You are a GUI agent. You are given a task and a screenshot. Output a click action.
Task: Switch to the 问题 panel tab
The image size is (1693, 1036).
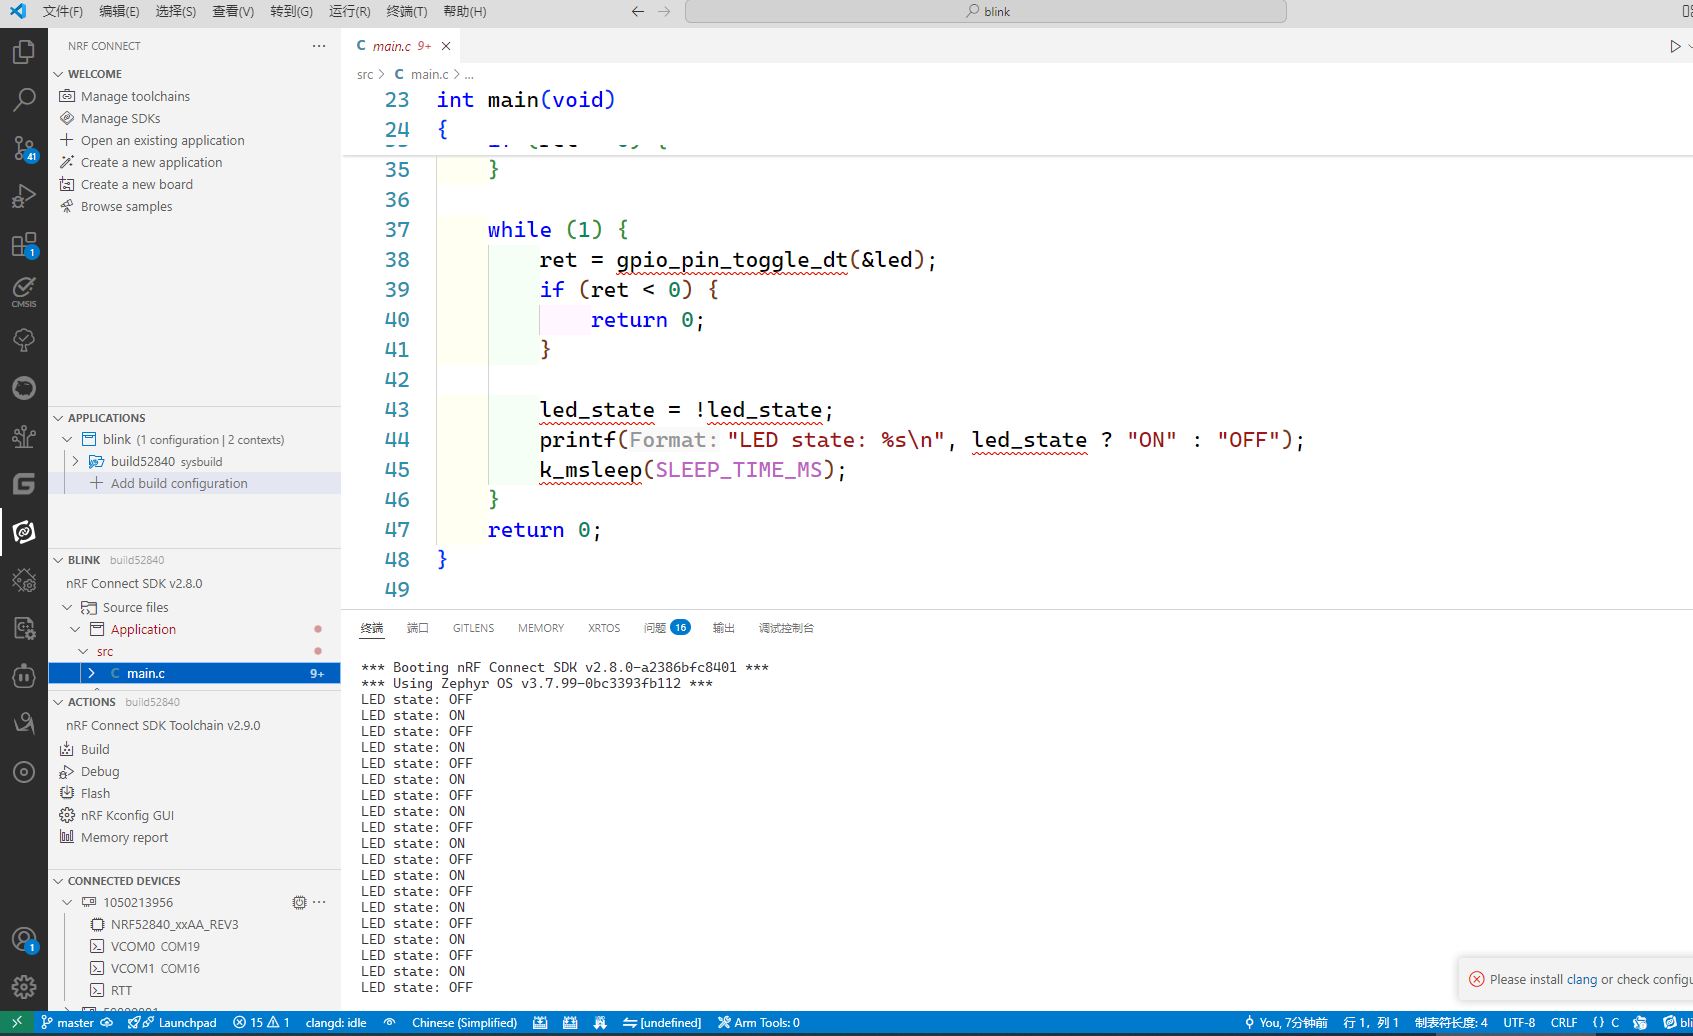coord(666,628)
